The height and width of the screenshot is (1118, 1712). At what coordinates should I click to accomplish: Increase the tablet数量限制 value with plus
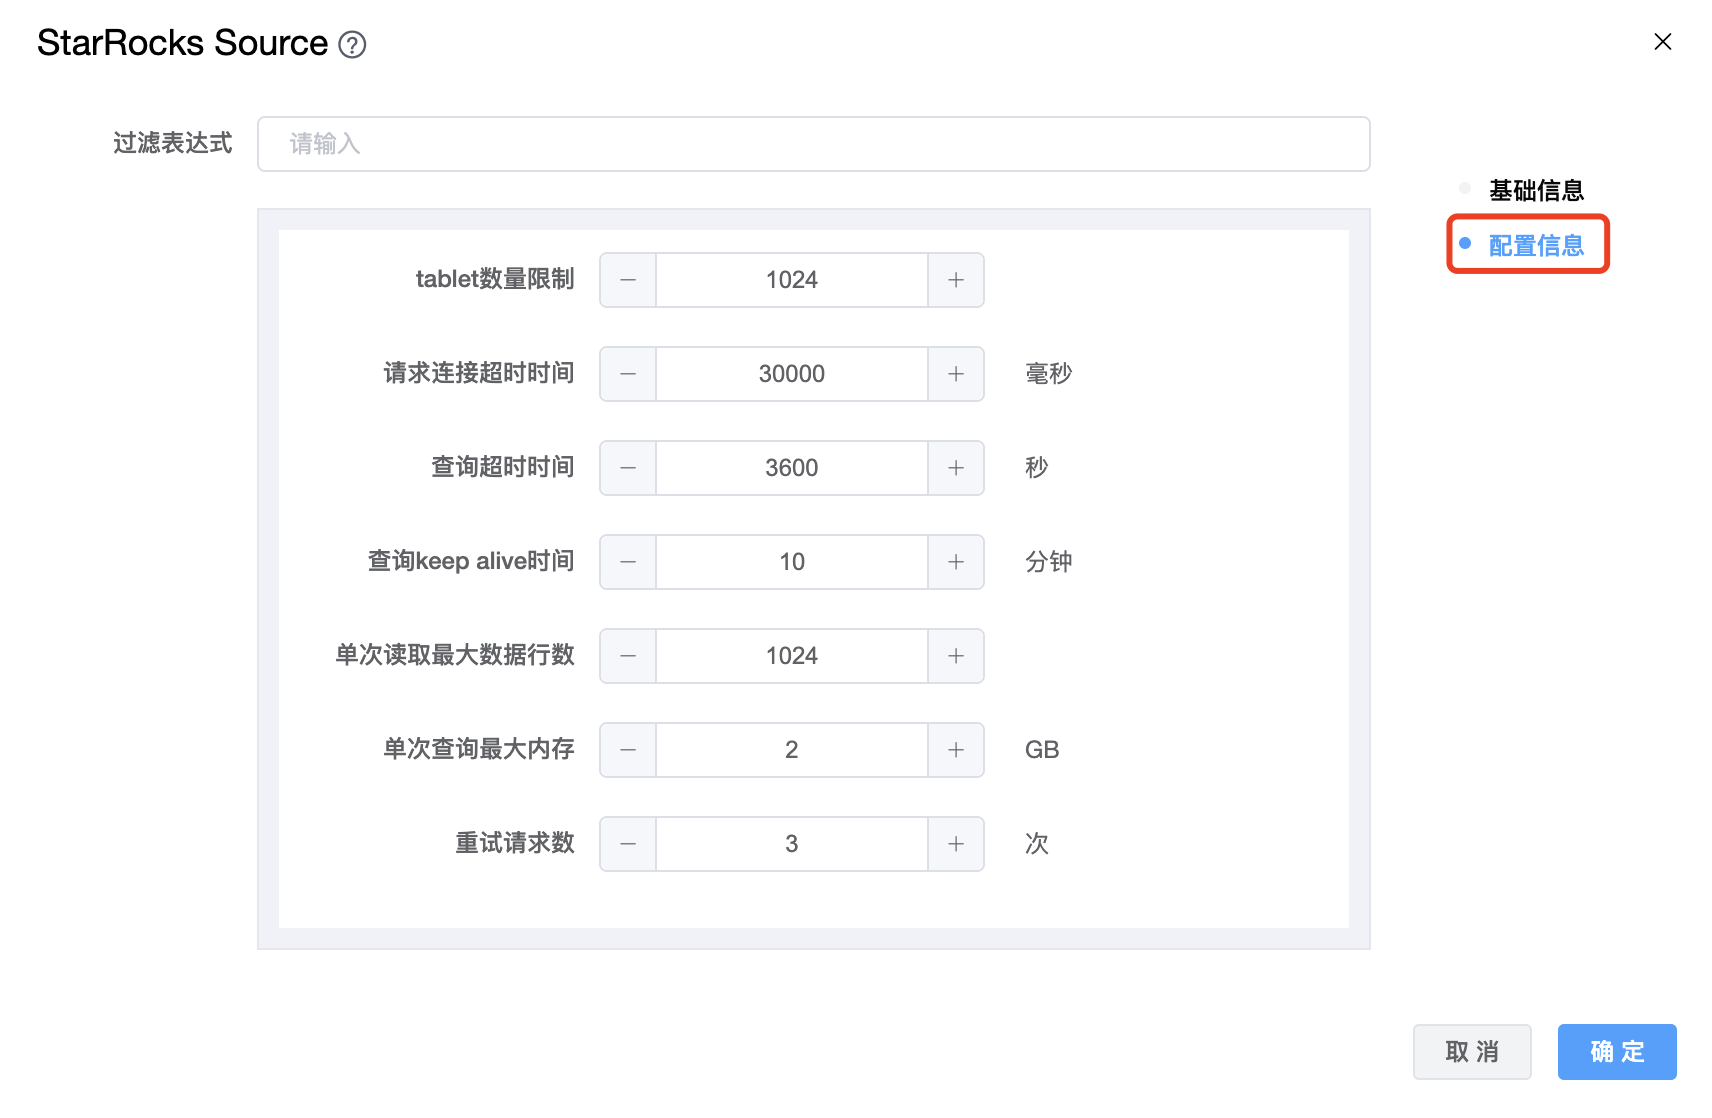pyautogui.click(x=956, y=280)
